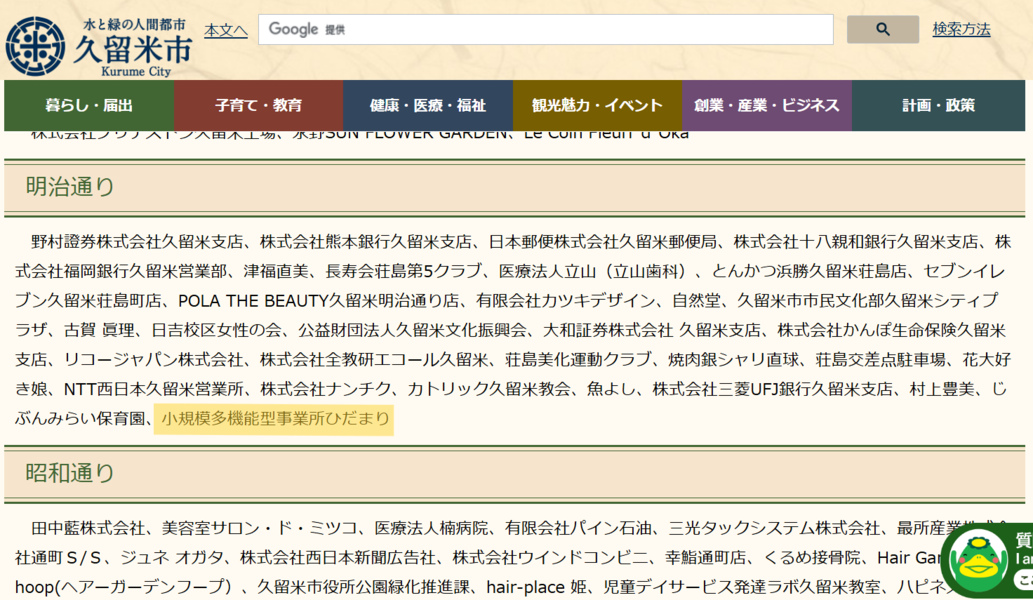Click 株式会社西日本新聞広告社 text
Image resolution: width=1033 pixels, height=600 pixels.
[338, 558]
